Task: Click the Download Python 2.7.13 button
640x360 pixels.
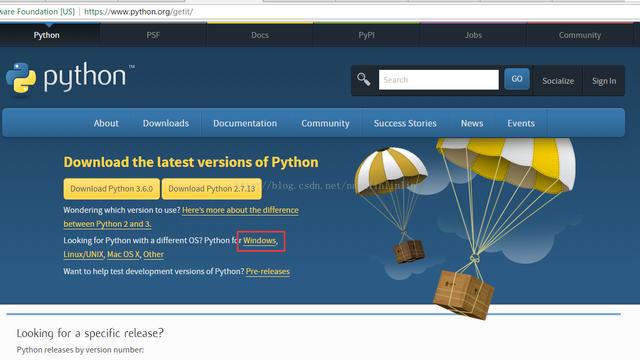Action: pyautogui.click(x=212, y=189)
